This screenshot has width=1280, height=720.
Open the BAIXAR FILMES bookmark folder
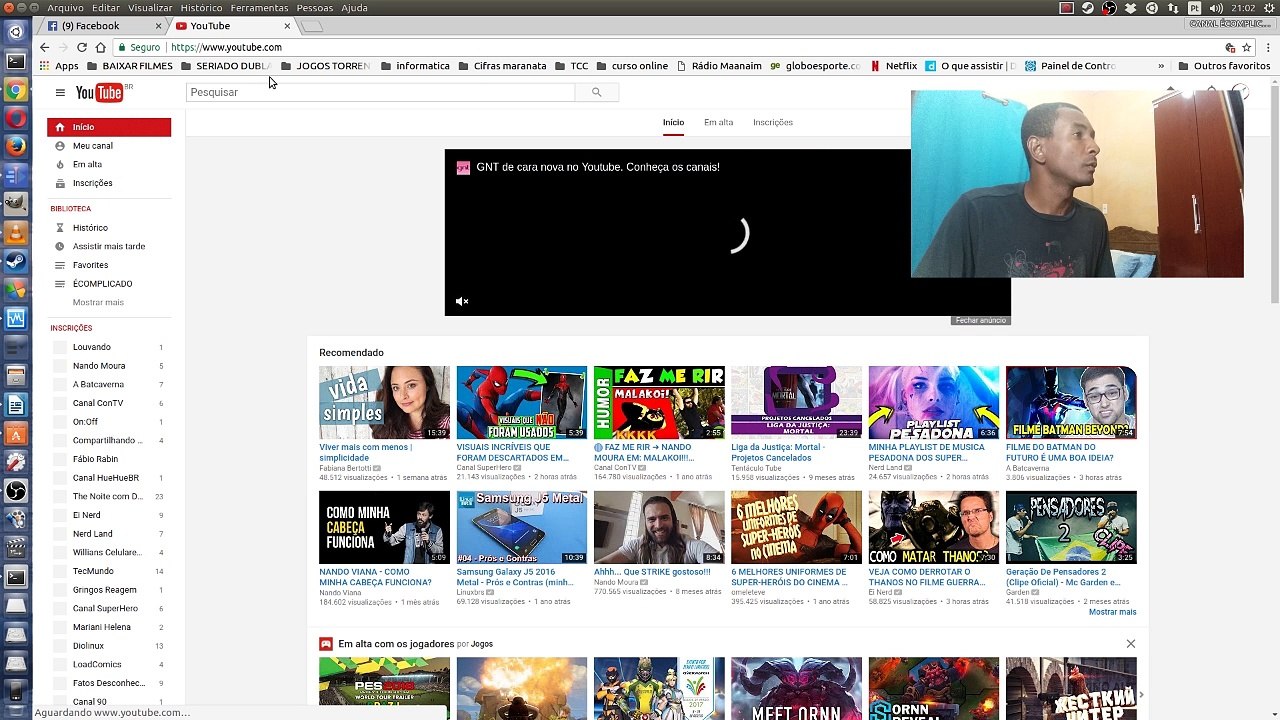[x=130, y=66]
